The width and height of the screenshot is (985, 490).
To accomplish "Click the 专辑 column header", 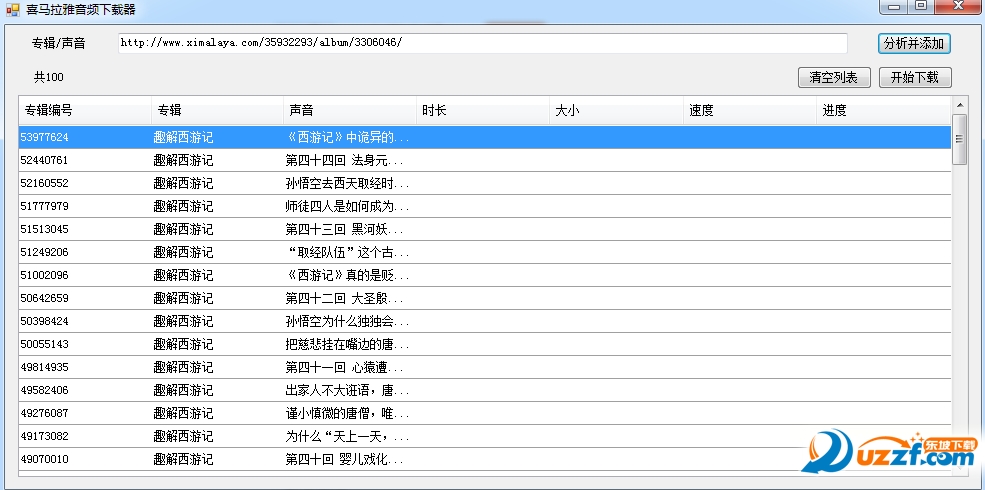I will coord(217,111).
